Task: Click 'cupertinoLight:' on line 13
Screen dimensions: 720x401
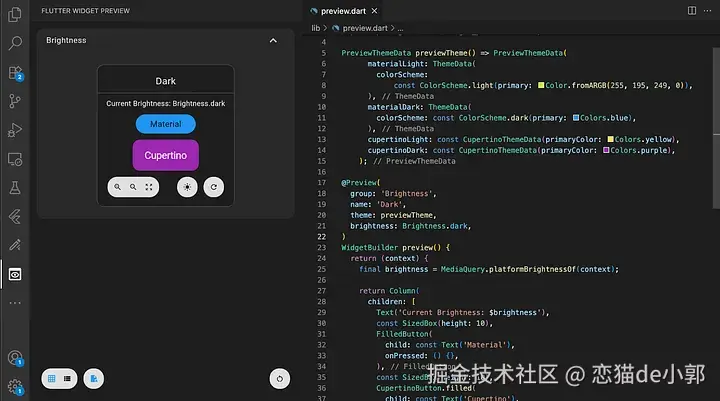Action: point(399,139)
